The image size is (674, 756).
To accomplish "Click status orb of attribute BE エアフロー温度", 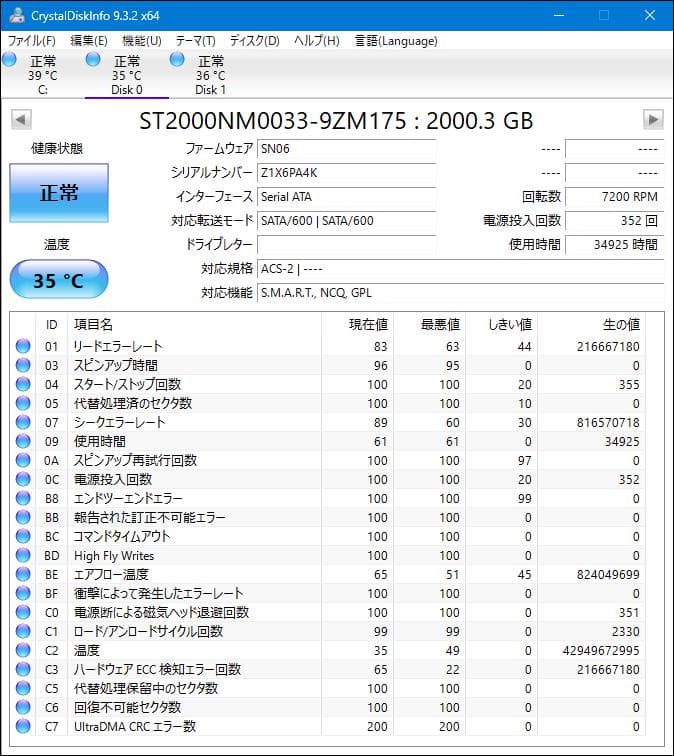I will [23, 574].
